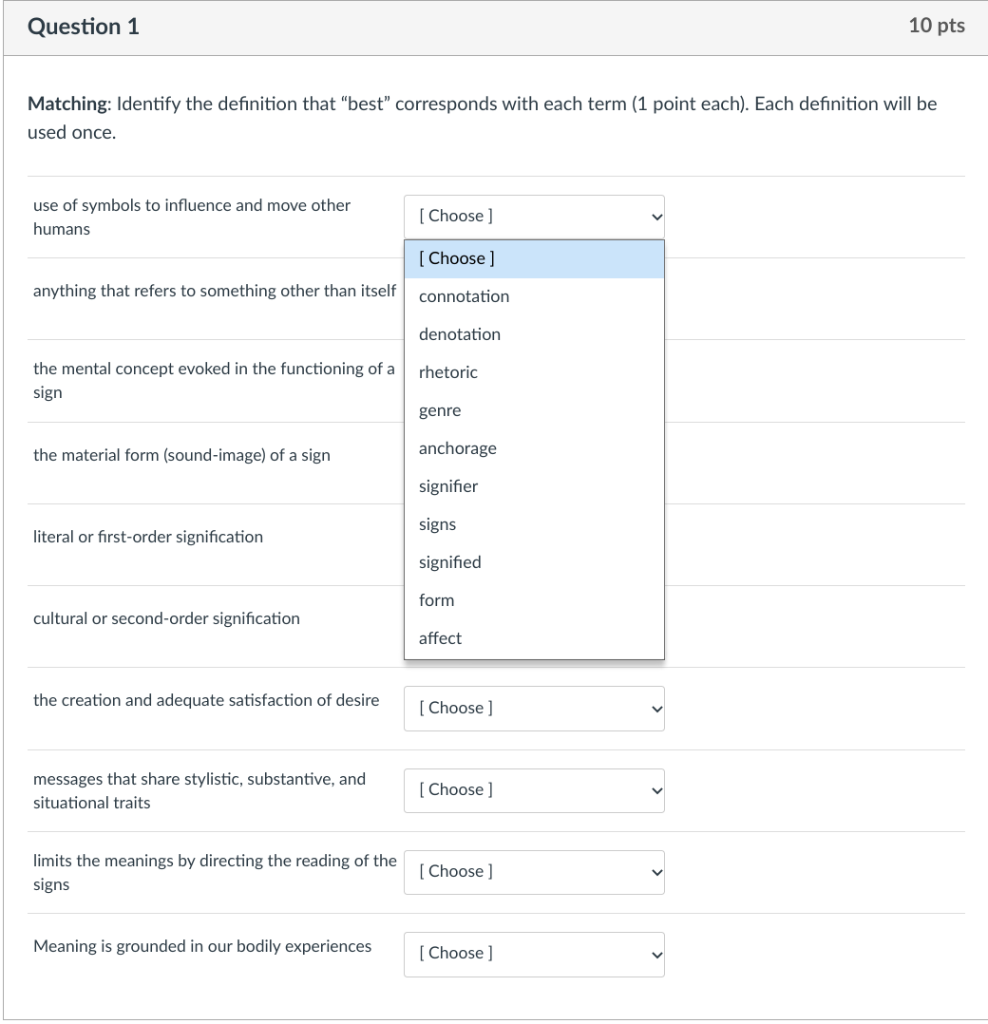Click chevron arrow of the first dropdown

(656, 217)
